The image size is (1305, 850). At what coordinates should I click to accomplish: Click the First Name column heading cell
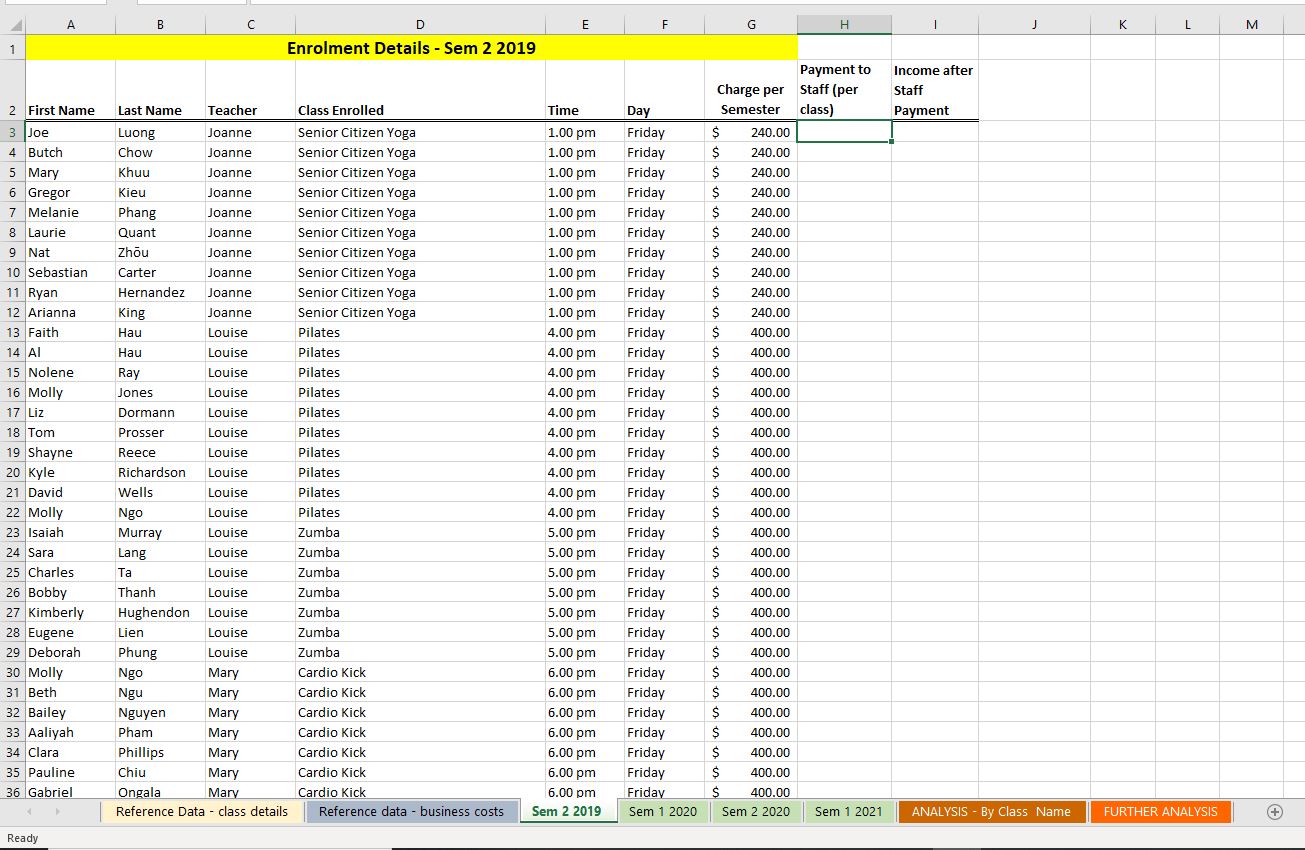click(x=70, y=91)
